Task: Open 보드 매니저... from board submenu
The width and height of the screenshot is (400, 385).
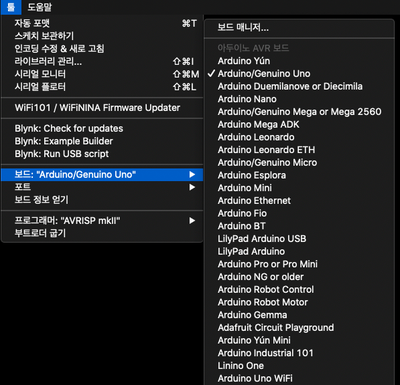Action: (299, 28)
